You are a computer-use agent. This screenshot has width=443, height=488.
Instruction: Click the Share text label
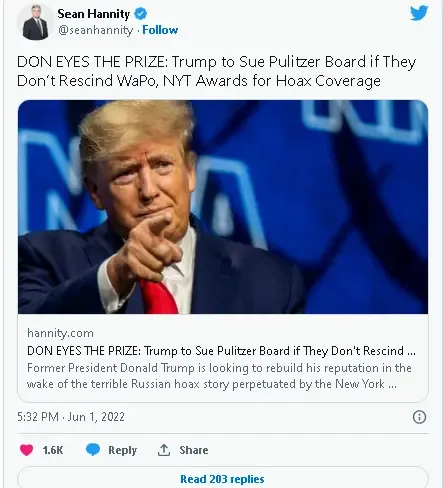194,450
